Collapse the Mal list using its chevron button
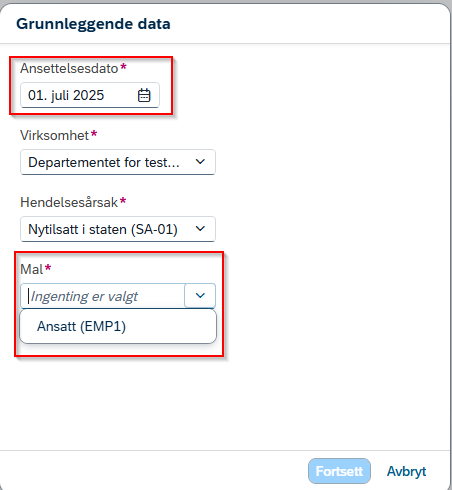Screen dimensions: 452x490 pyautogui.click(x=200, y=296)
